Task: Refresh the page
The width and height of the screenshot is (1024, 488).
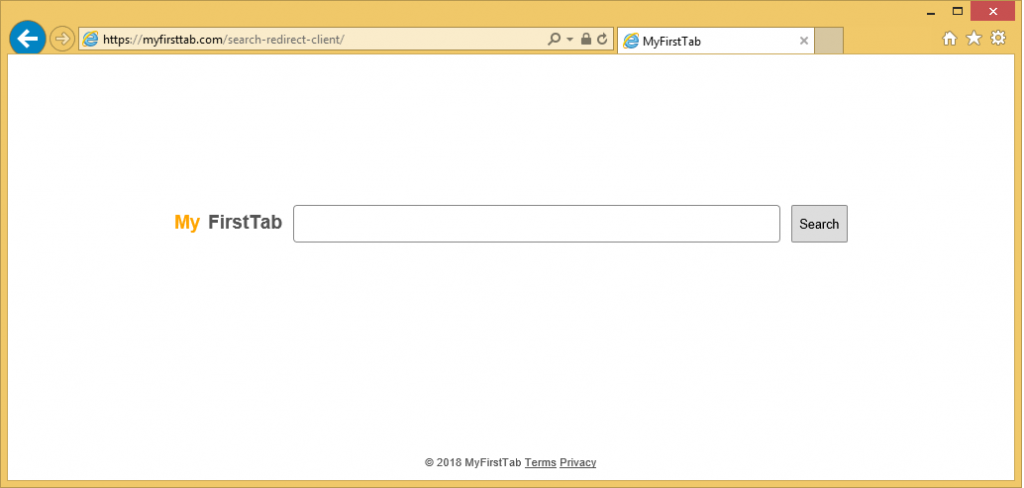Action: [x=602, y=39]
